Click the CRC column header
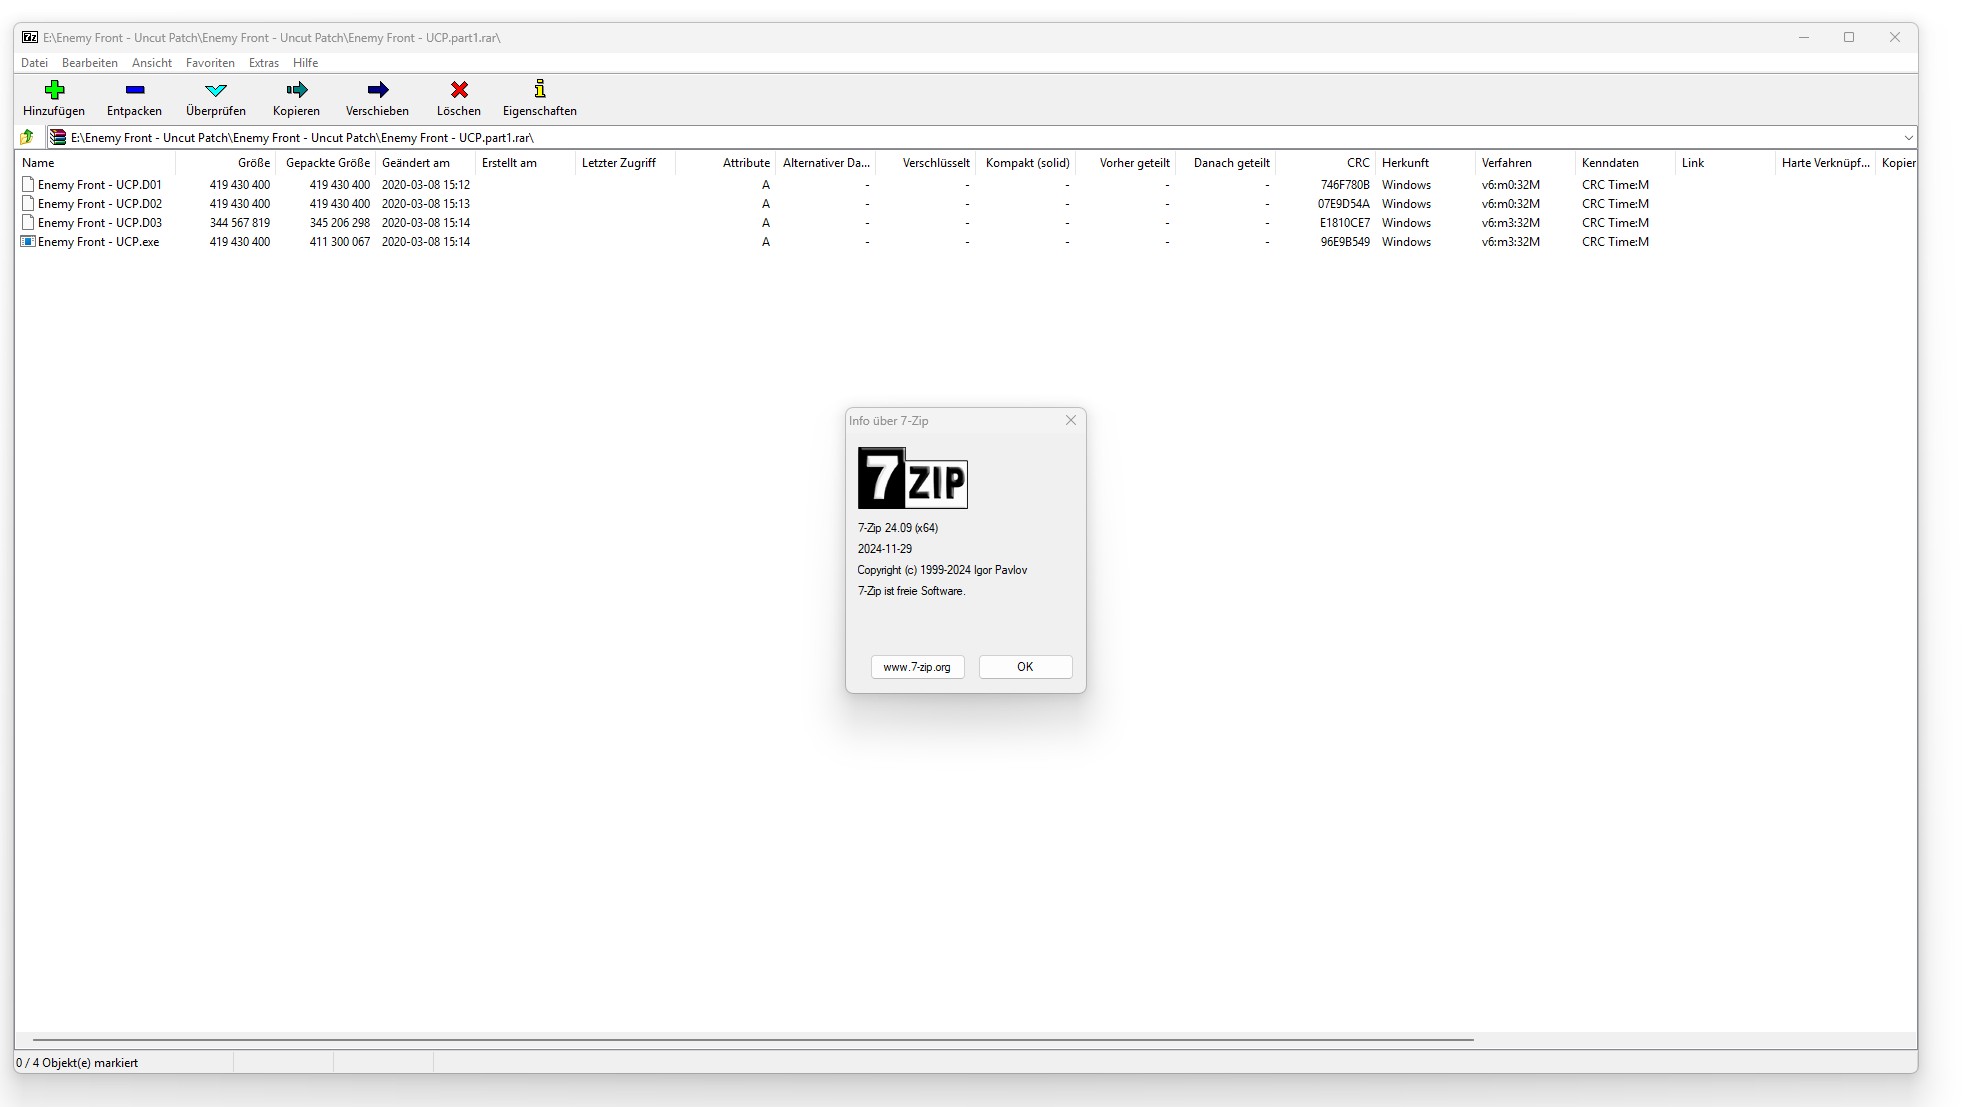 (x=1325, y=163)
